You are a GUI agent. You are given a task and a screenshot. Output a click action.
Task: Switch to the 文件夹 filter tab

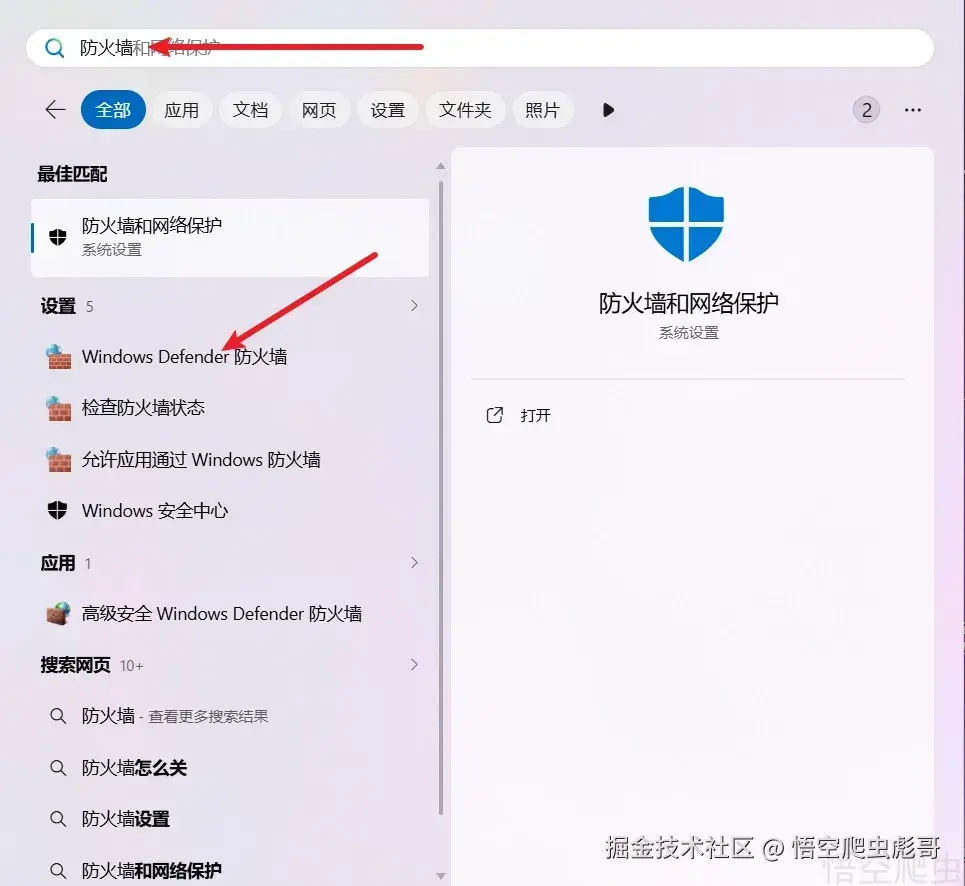pos(465,110)
